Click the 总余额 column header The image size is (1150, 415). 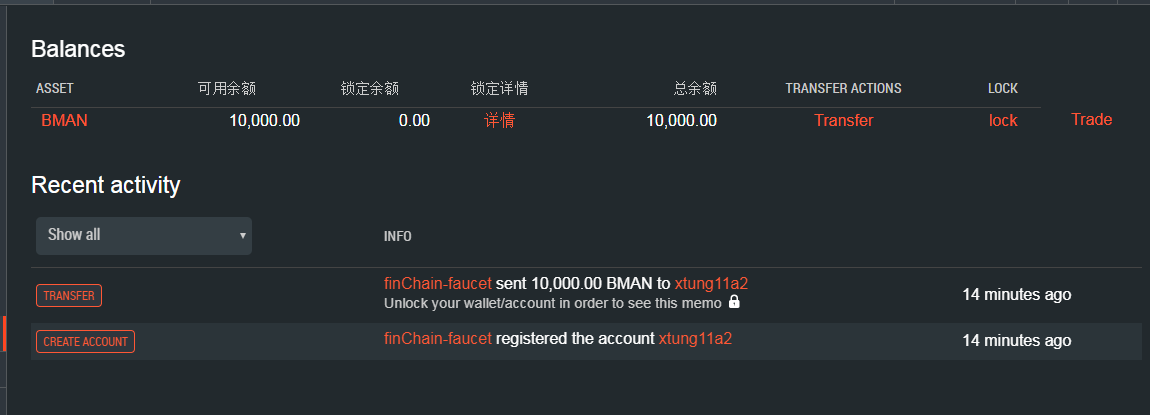pos(695,88)
